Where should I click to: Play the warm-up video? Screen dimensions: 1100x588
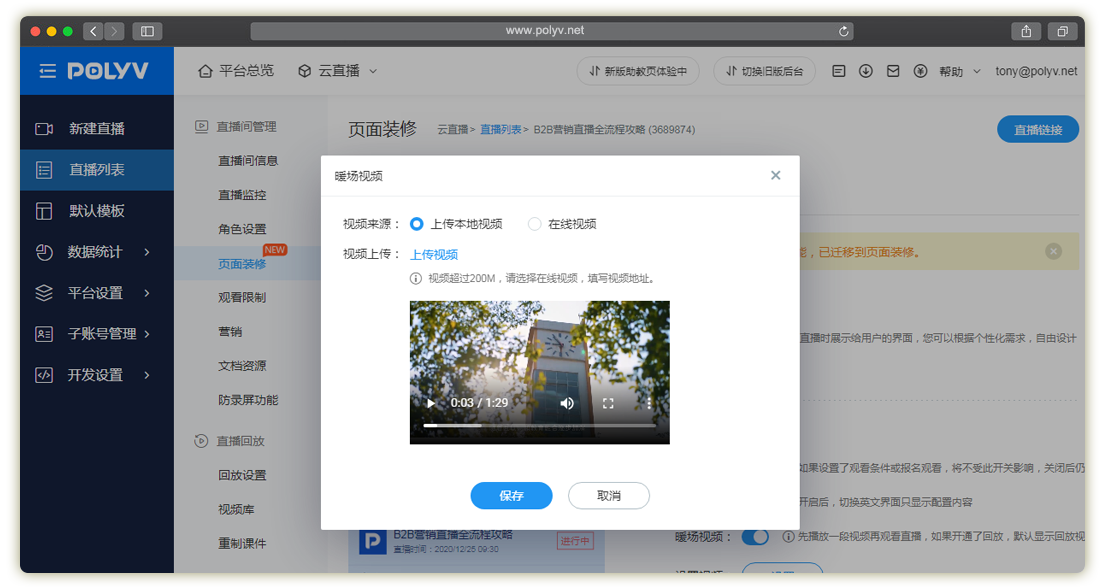(x=431, y=403)
